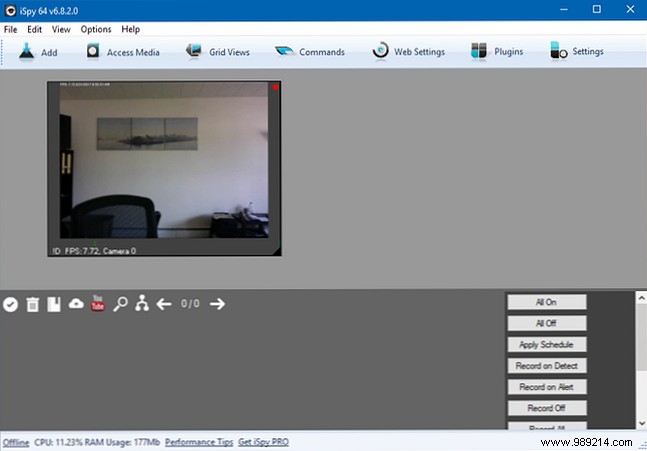Click the Record on Alert button
The height and width of the screenshot is (451, 647).
(x=547, y=387)
